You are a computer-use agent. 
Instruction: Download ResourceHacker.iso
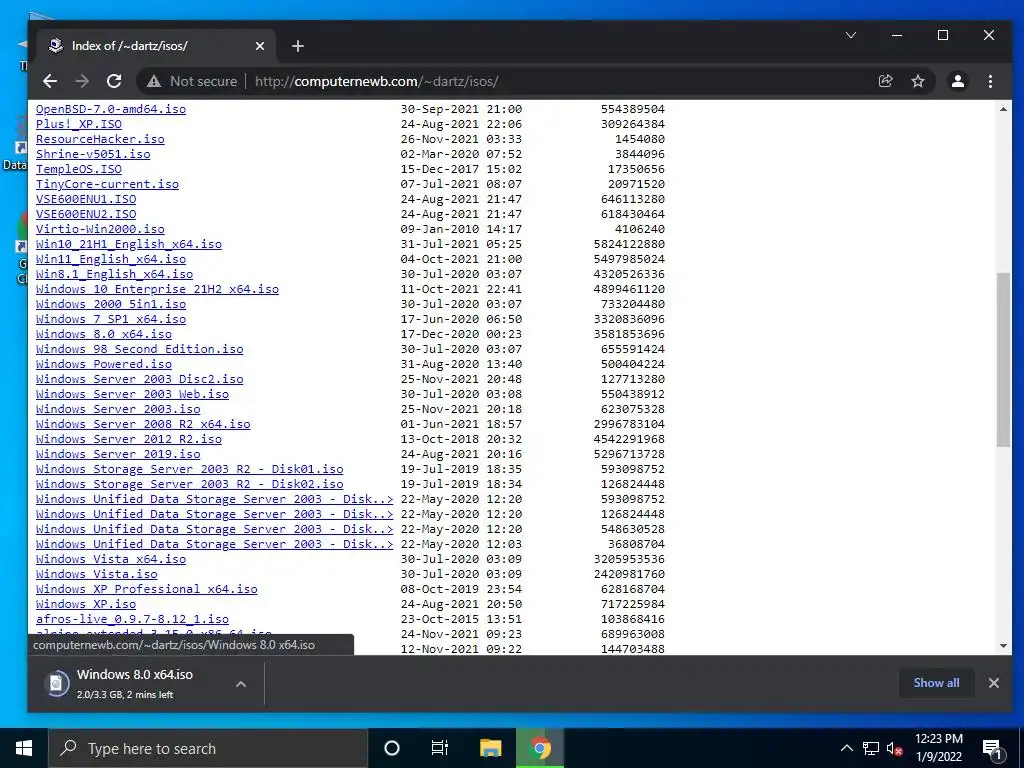pos(100,139)
